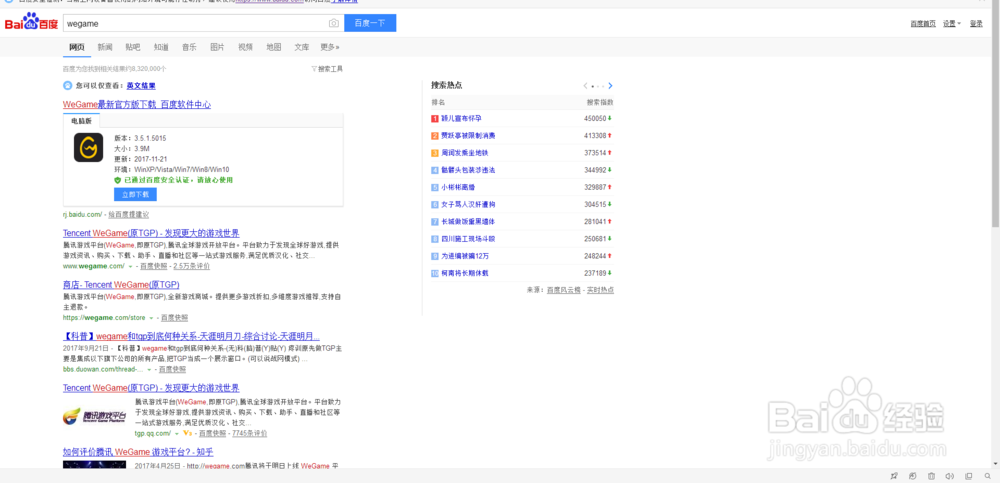
Task: Switch to the 知道 tab
Action: click(x=161, y=47)
